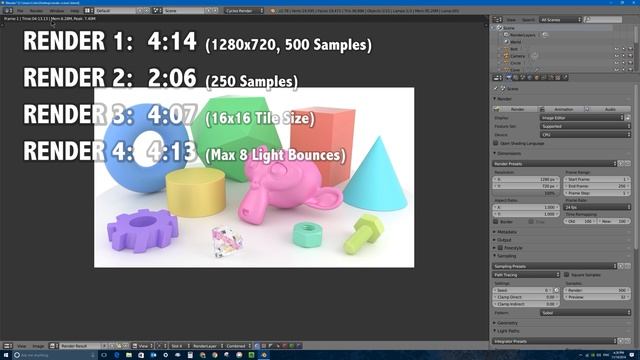
Task: Enable the Square Samples checkbox
Action: point(567,275)
